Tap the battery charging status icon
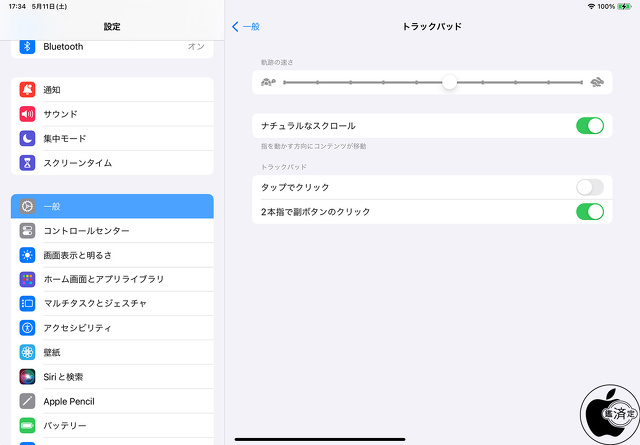This screenshot has height=445, width=640. click(x=624, y=7)
